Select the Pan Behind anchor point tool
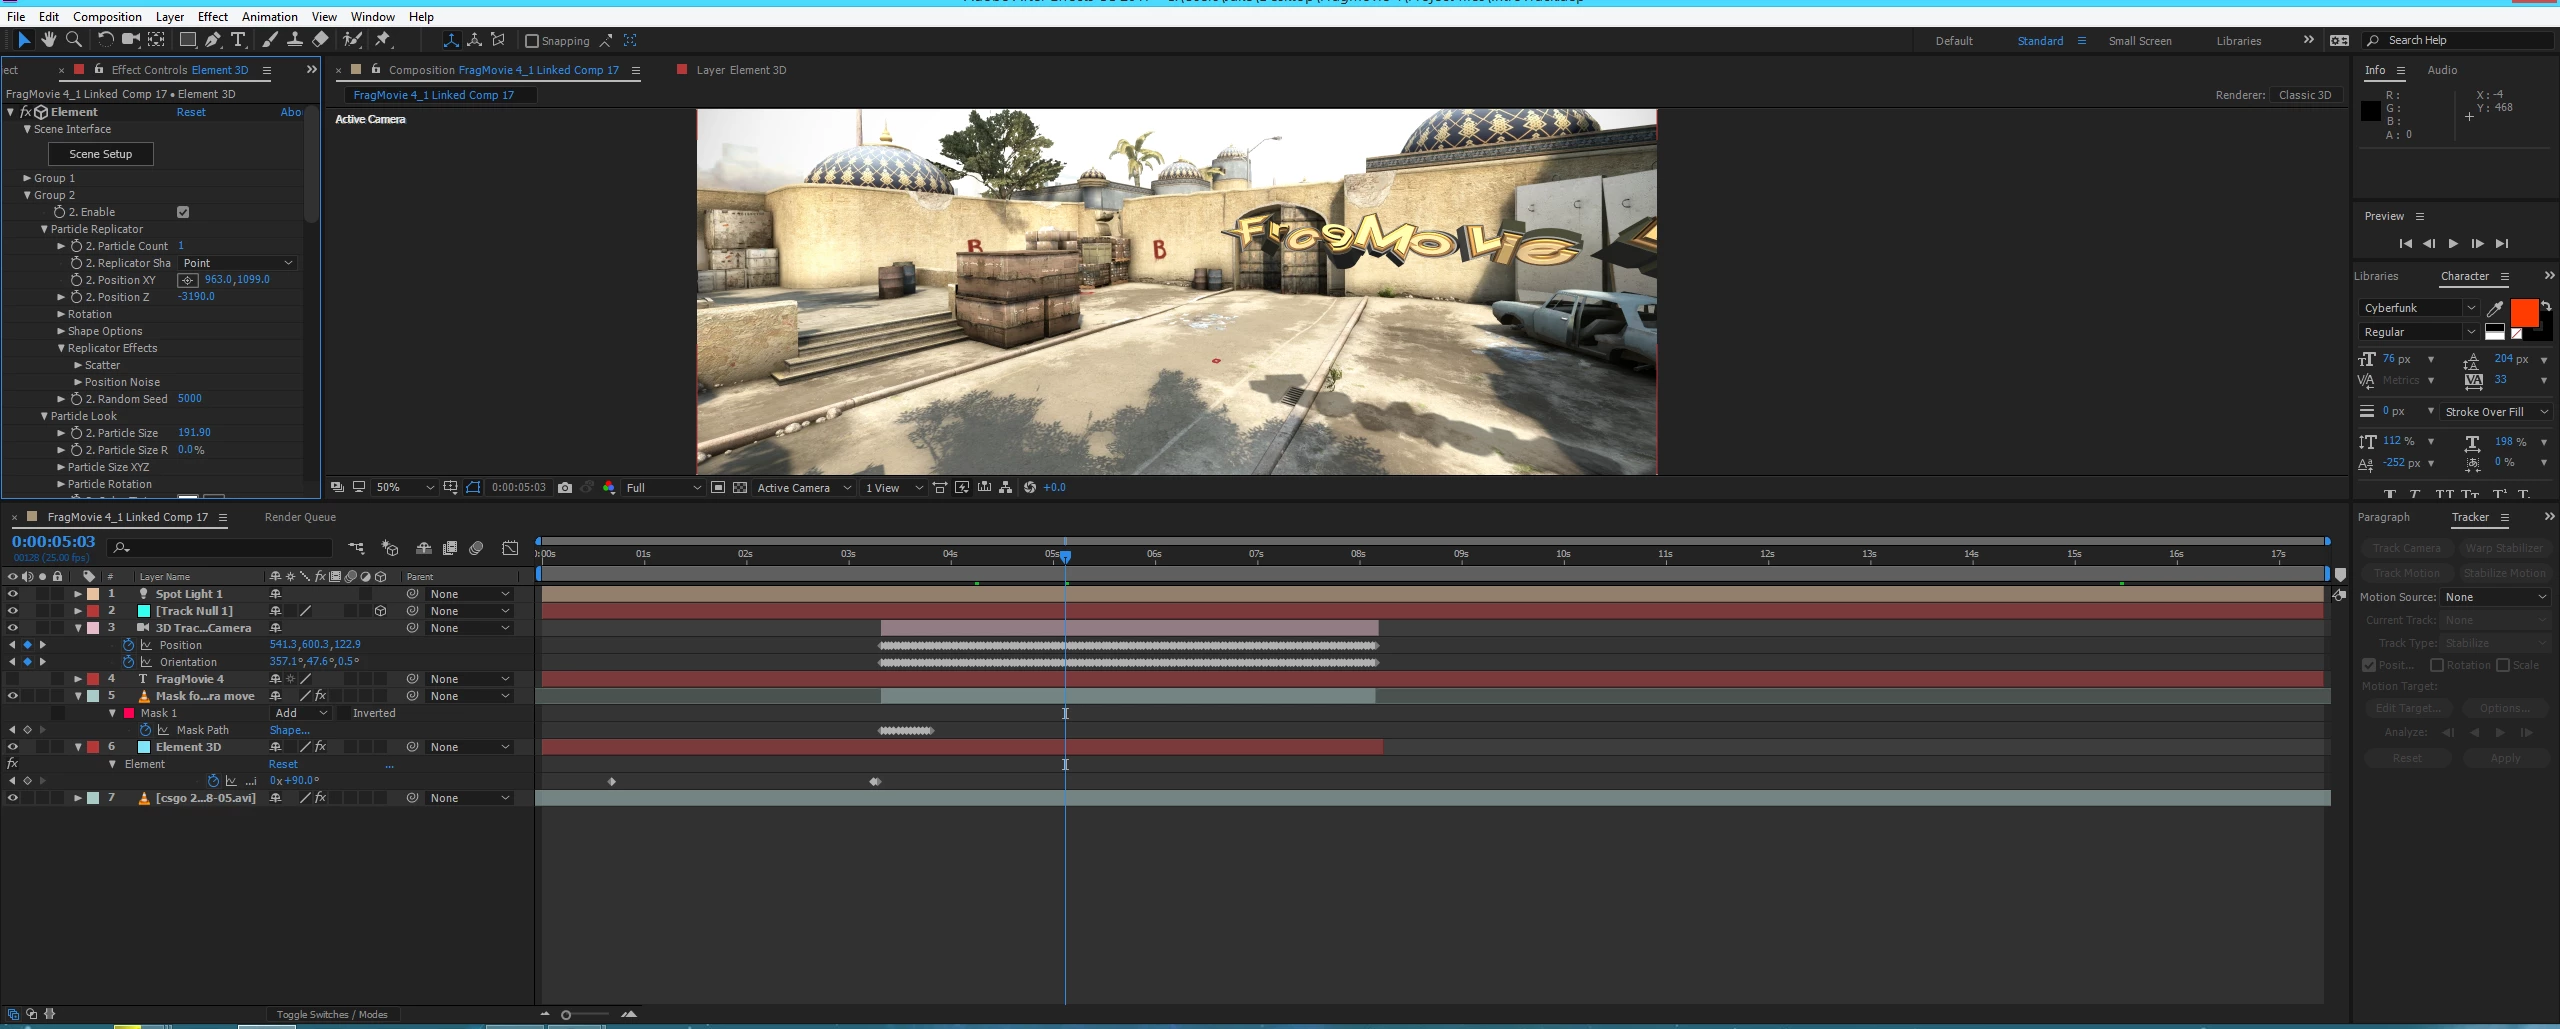The height and width of the screenshot is (1029, 2560). tap(157, 40)
